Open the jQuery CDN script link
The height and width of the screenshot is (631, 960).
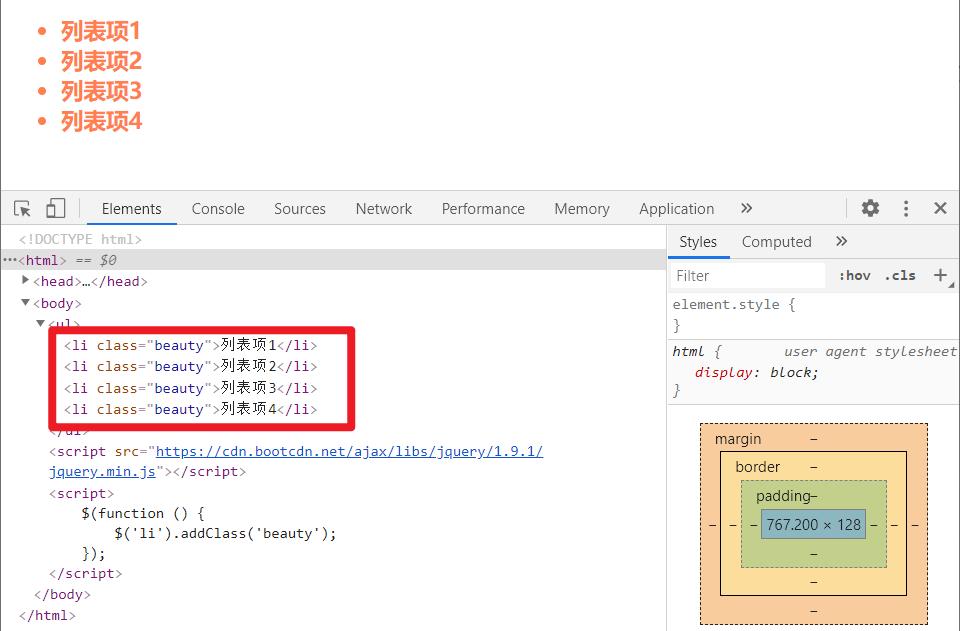click(x=349, y=451)
